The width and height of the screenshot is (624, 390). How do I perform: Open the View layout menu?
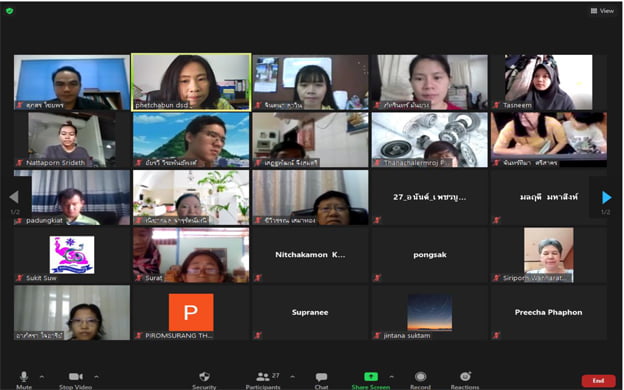pyautogui.click(x=602, y=11)
